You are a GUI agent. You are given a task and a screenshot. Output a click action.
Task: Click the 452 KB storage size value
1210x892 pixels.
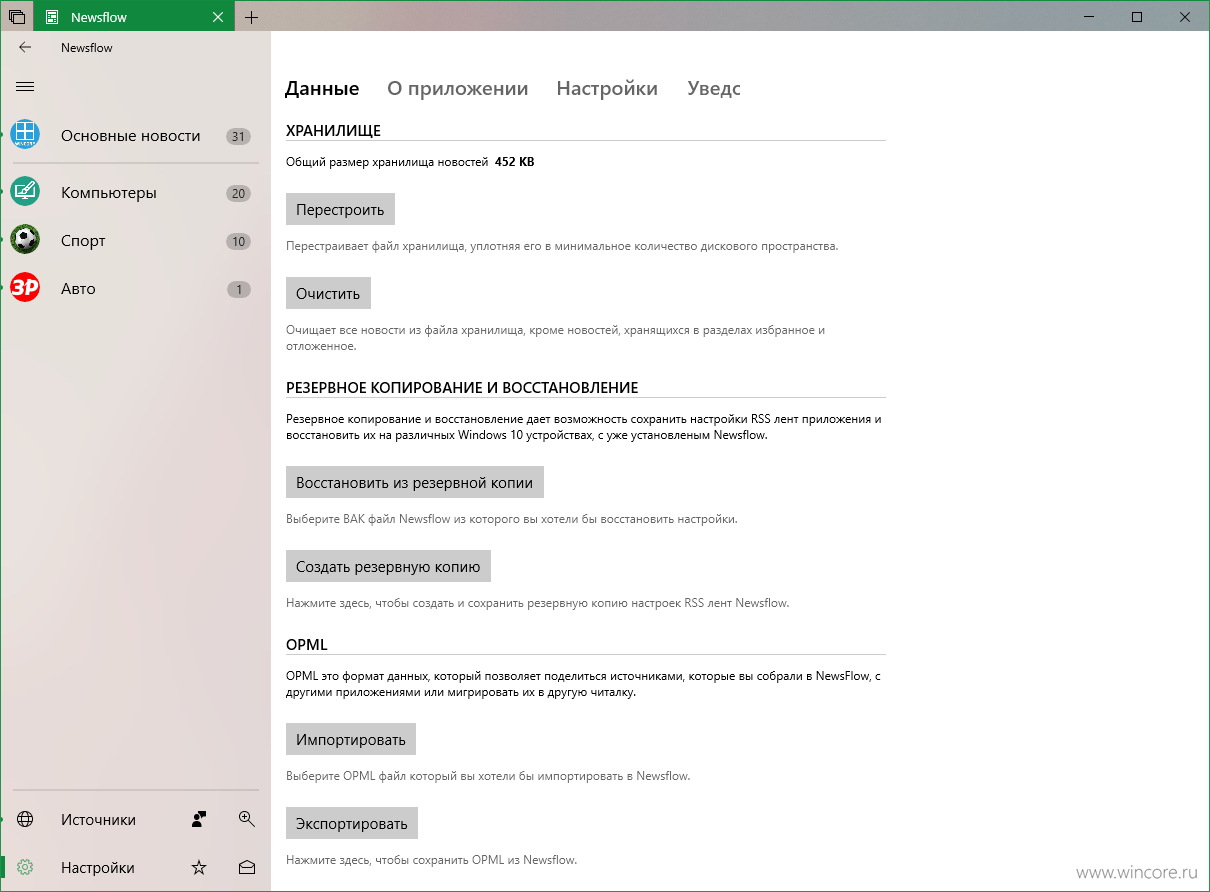pyautogui.click(x=515, y=161)
